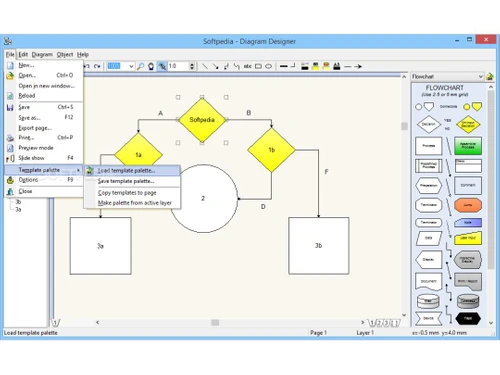Select the 'abc' text tool
This screenshot has height=375, width=500.
tap(247, 66)
